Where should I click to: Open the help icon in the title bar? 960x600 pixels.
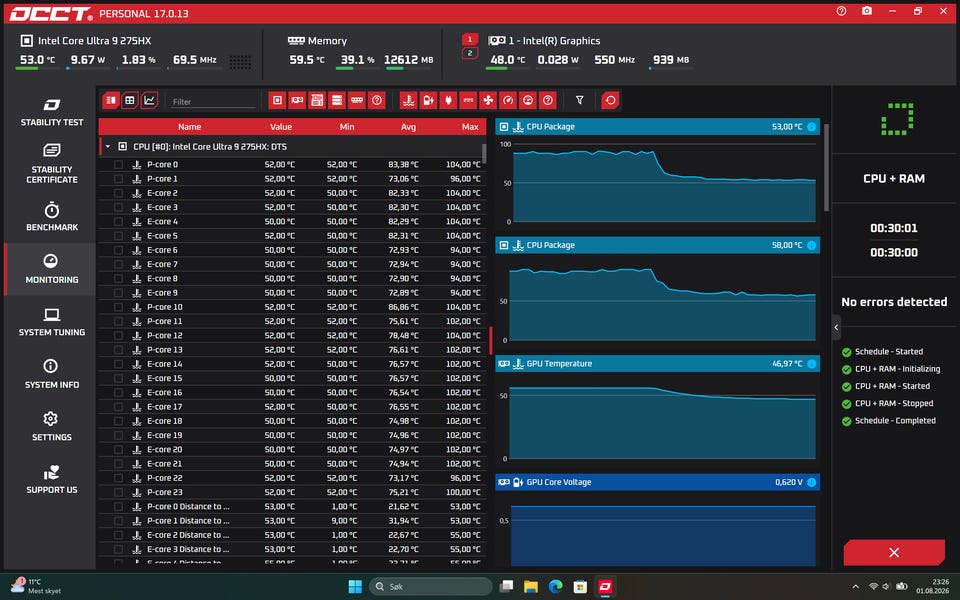click(841, 11)
